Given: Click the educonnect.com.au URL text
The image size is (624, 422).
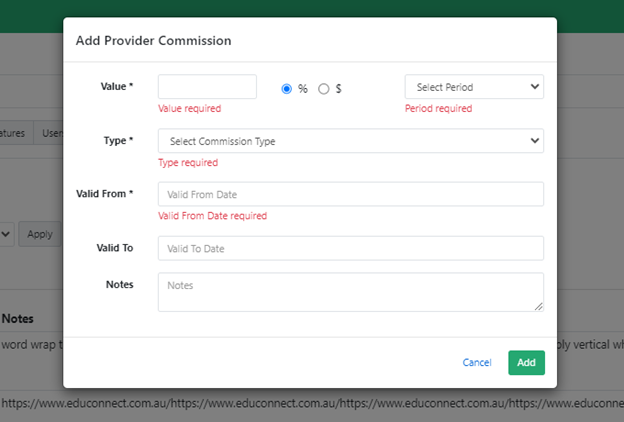Looking at the screenshot, I should [300, 403].
